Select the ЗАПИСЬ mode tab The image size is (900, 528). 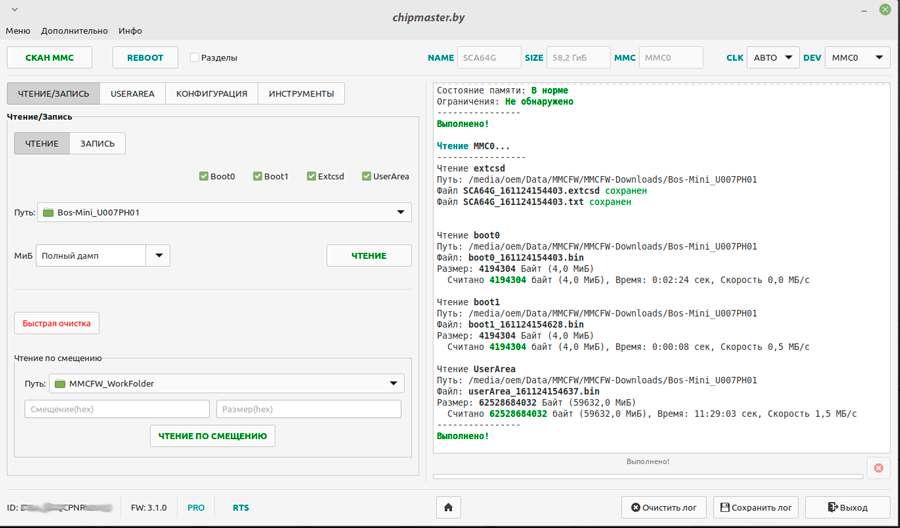(98, 143)
